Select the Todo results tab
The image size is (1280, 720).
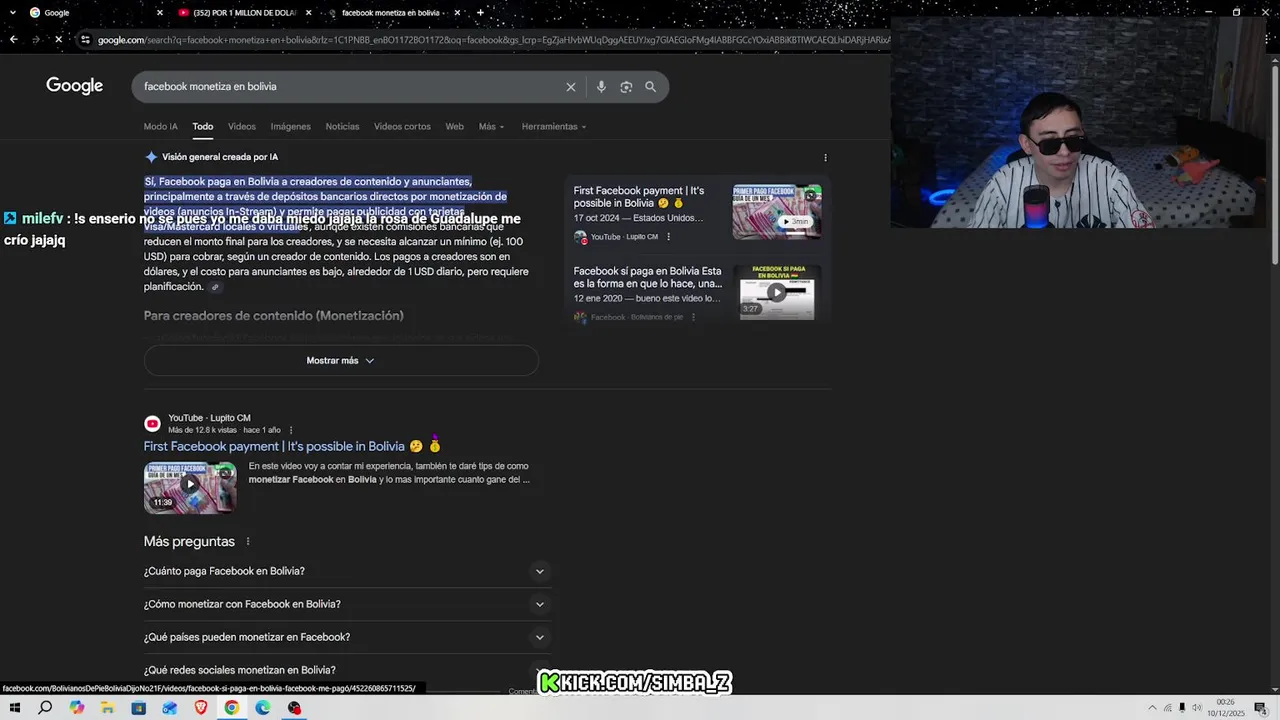(x=203, y=127)
